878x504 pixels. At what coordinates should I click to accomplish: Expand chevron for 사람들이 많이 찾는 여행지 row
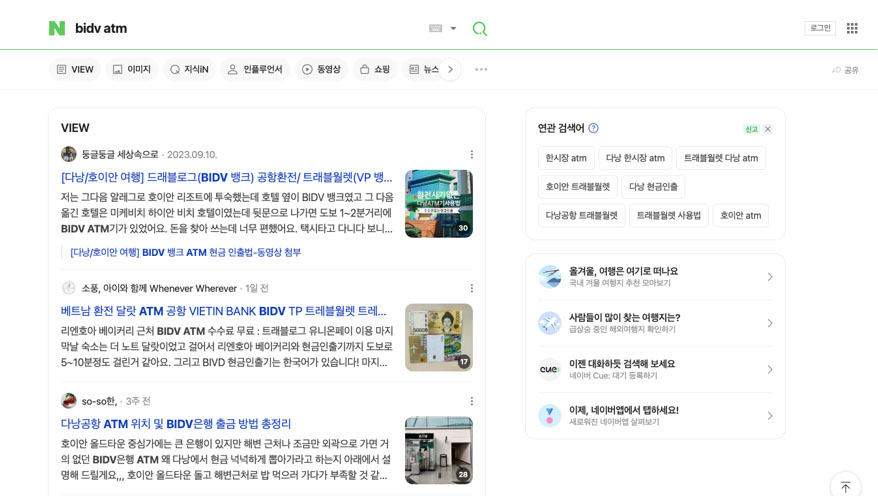pos(770,323)
